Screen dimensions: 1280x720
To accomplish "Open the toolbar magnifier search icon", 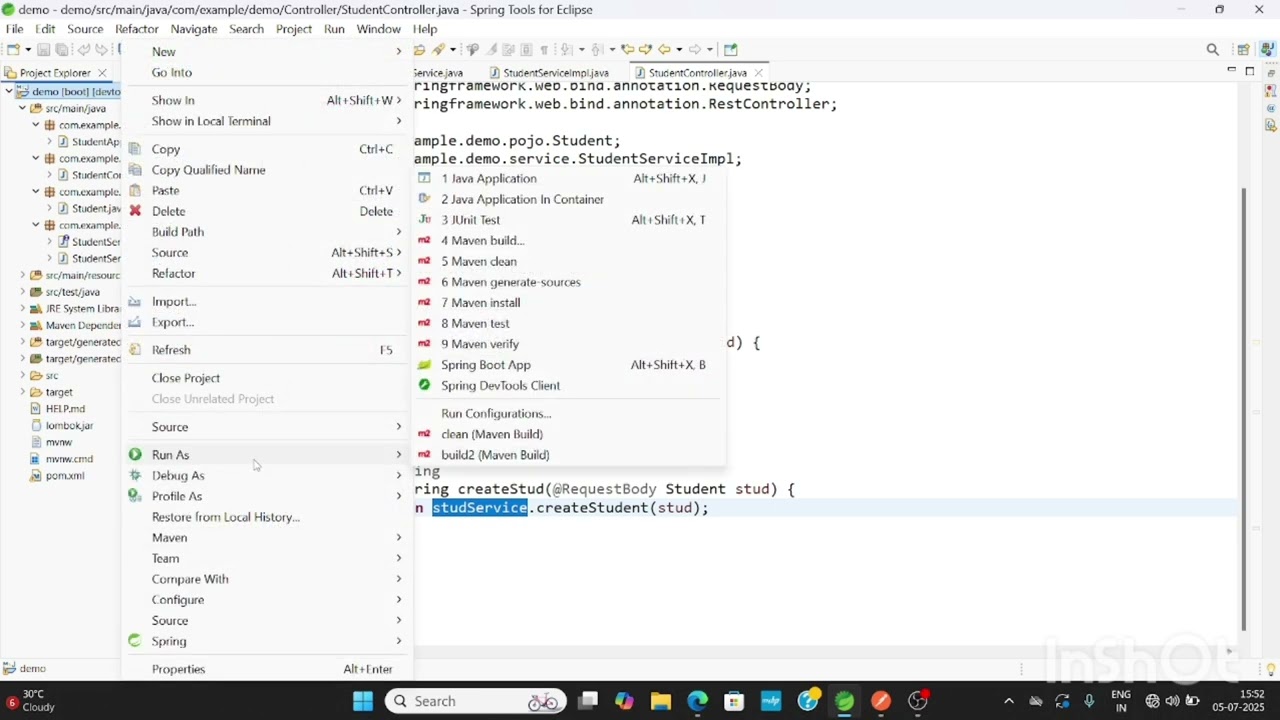I will click(x=1212, y=49).
